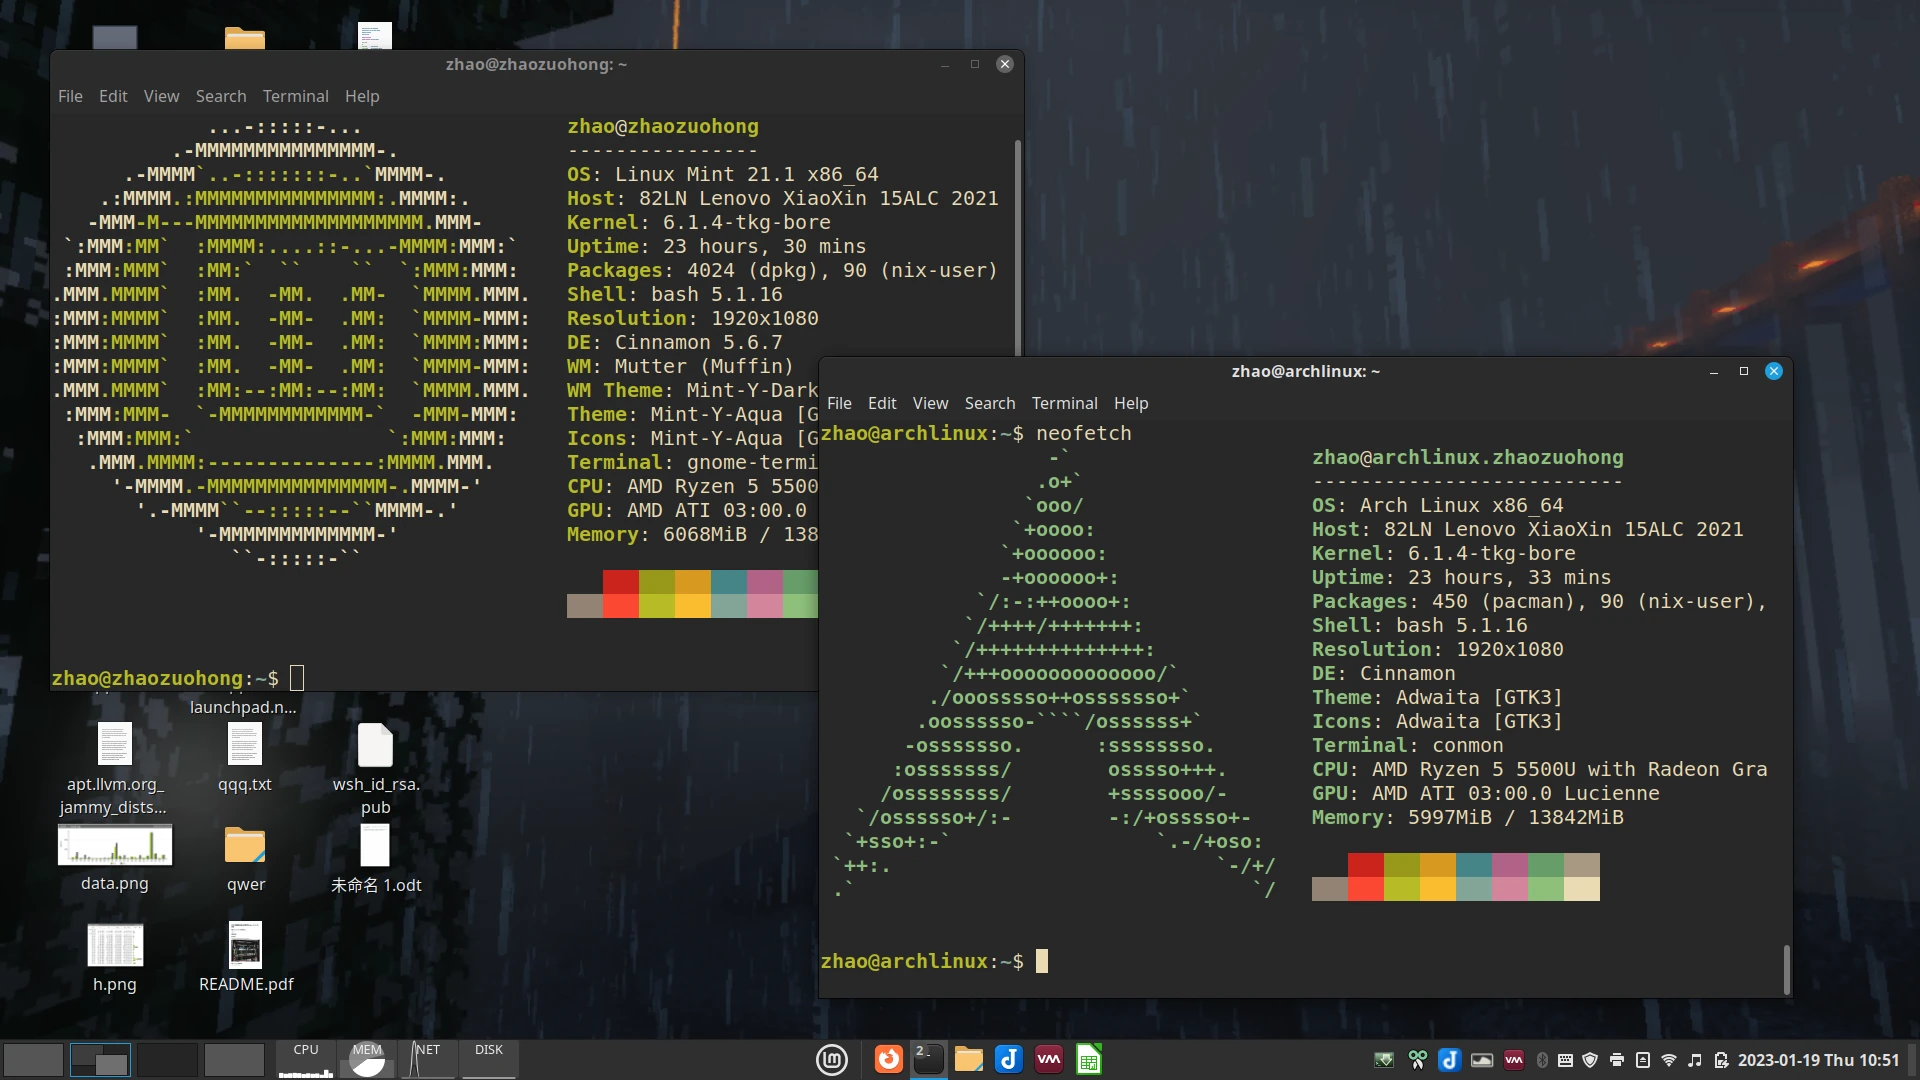This screenshot has width=1920, height=1080.
Task: Click 'Packages: 450 (pacman)' line
Action: coord(1540,601)
